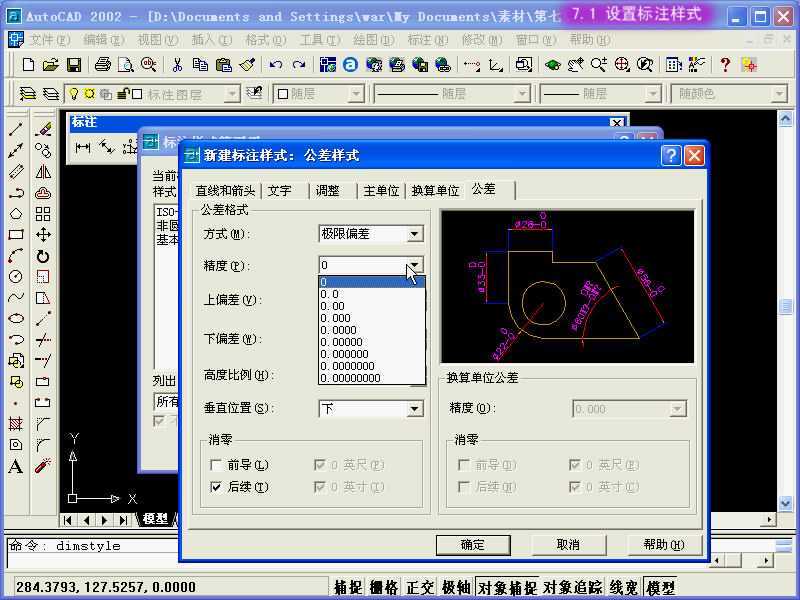The image size is (800, 600).
Task: Click 取消 button in the dialog
Action: coord(568,545)
